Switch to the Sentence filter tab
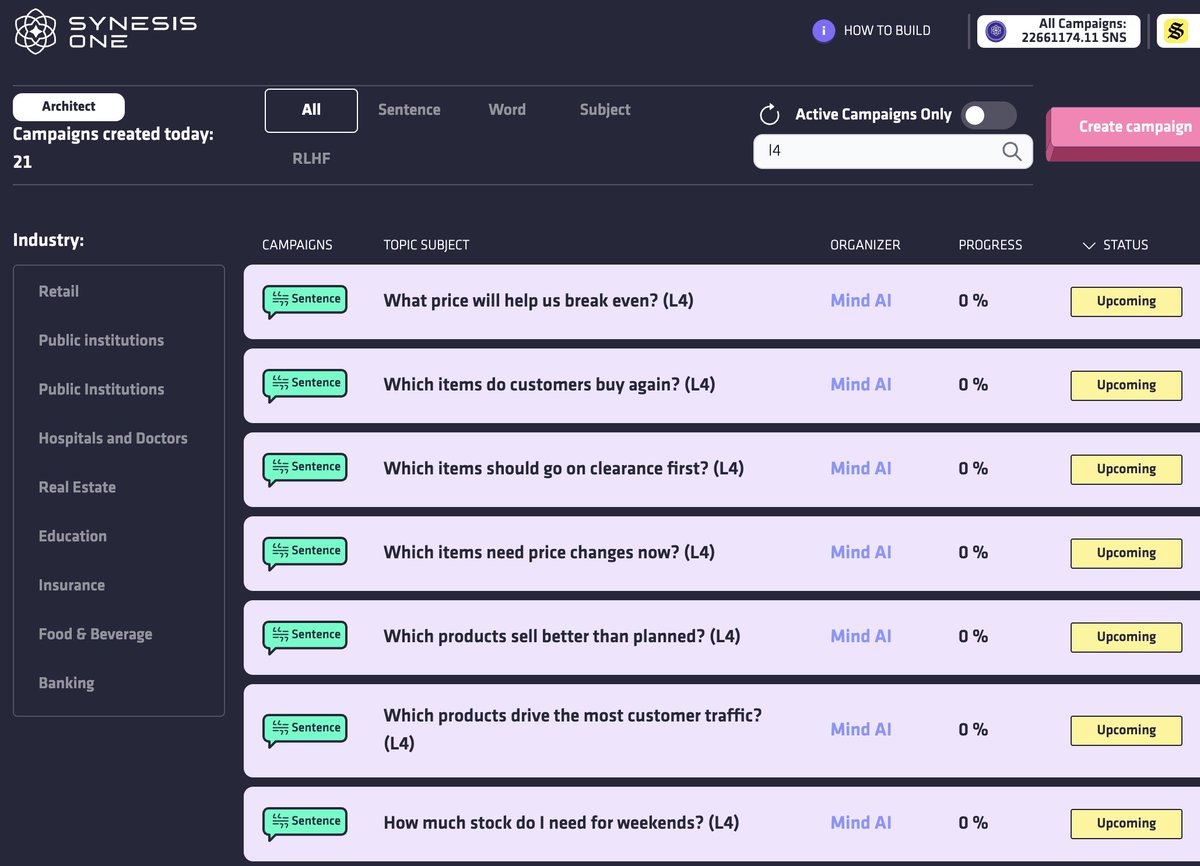 (x=409, y=110)
